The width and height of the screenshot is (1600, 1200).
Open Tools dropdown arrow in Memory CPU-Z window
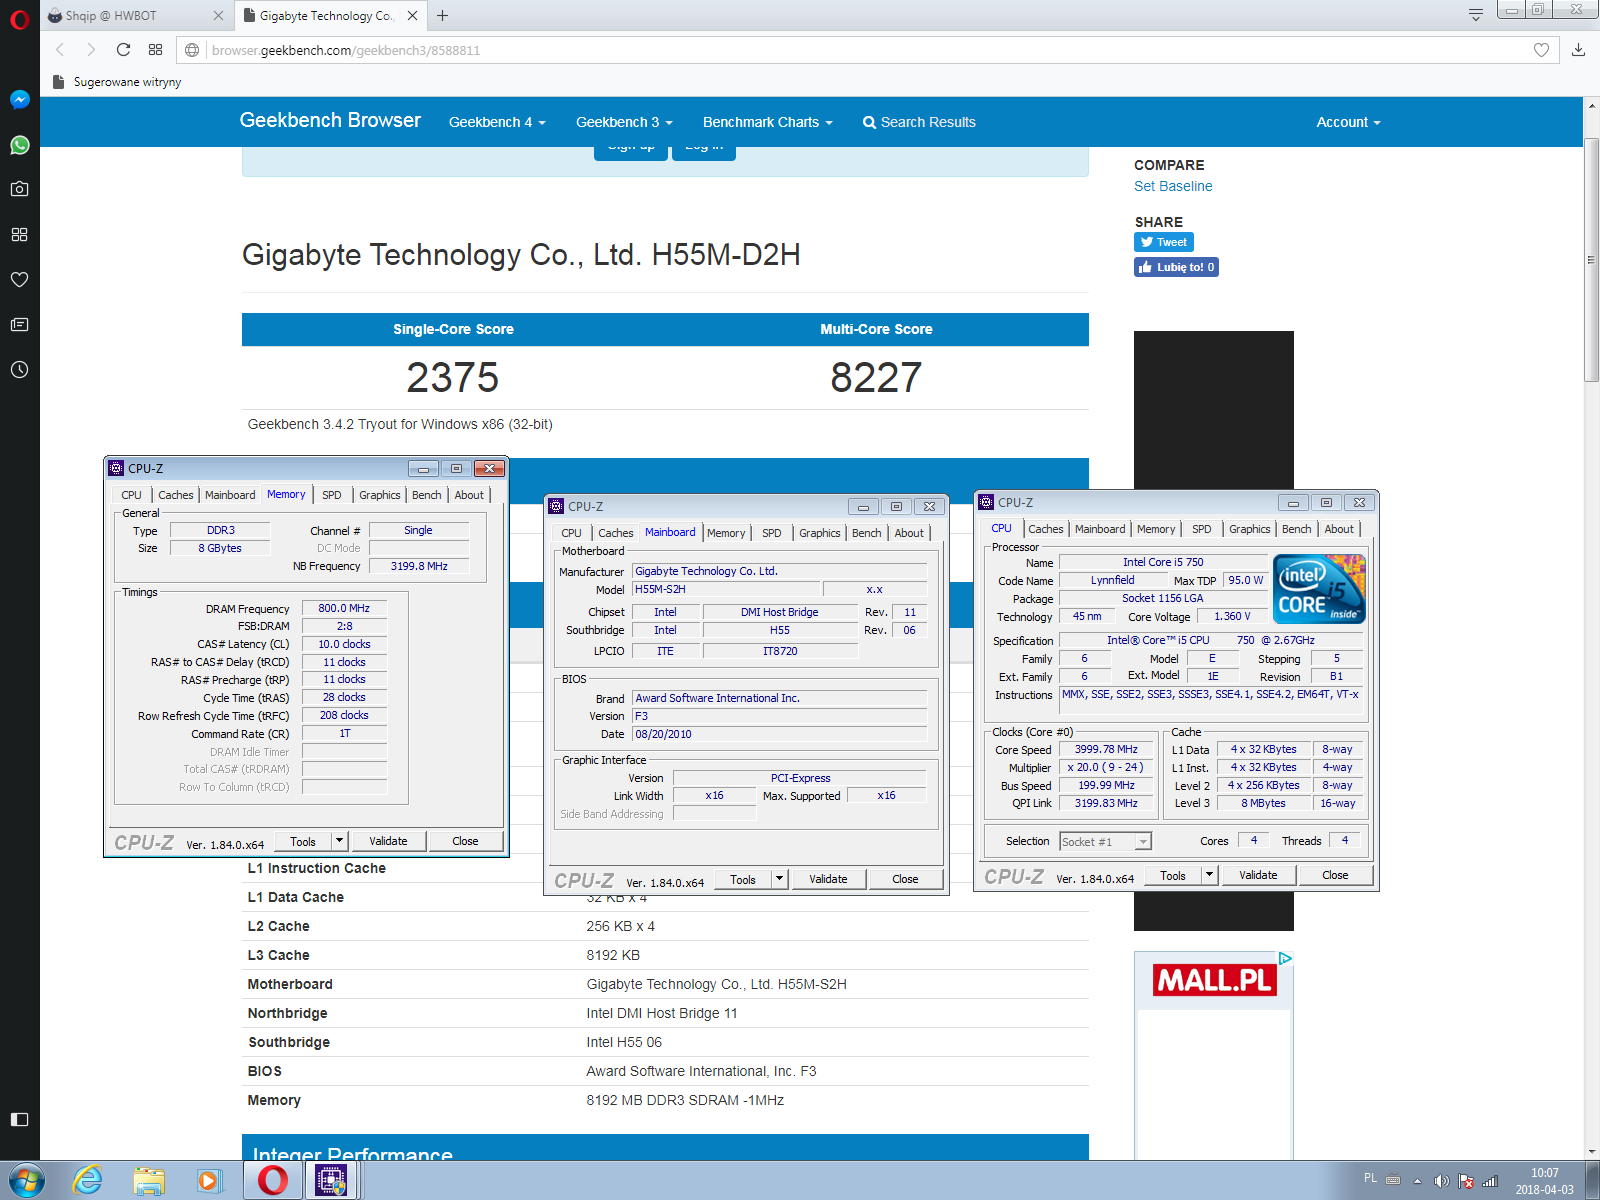(340, 841)
